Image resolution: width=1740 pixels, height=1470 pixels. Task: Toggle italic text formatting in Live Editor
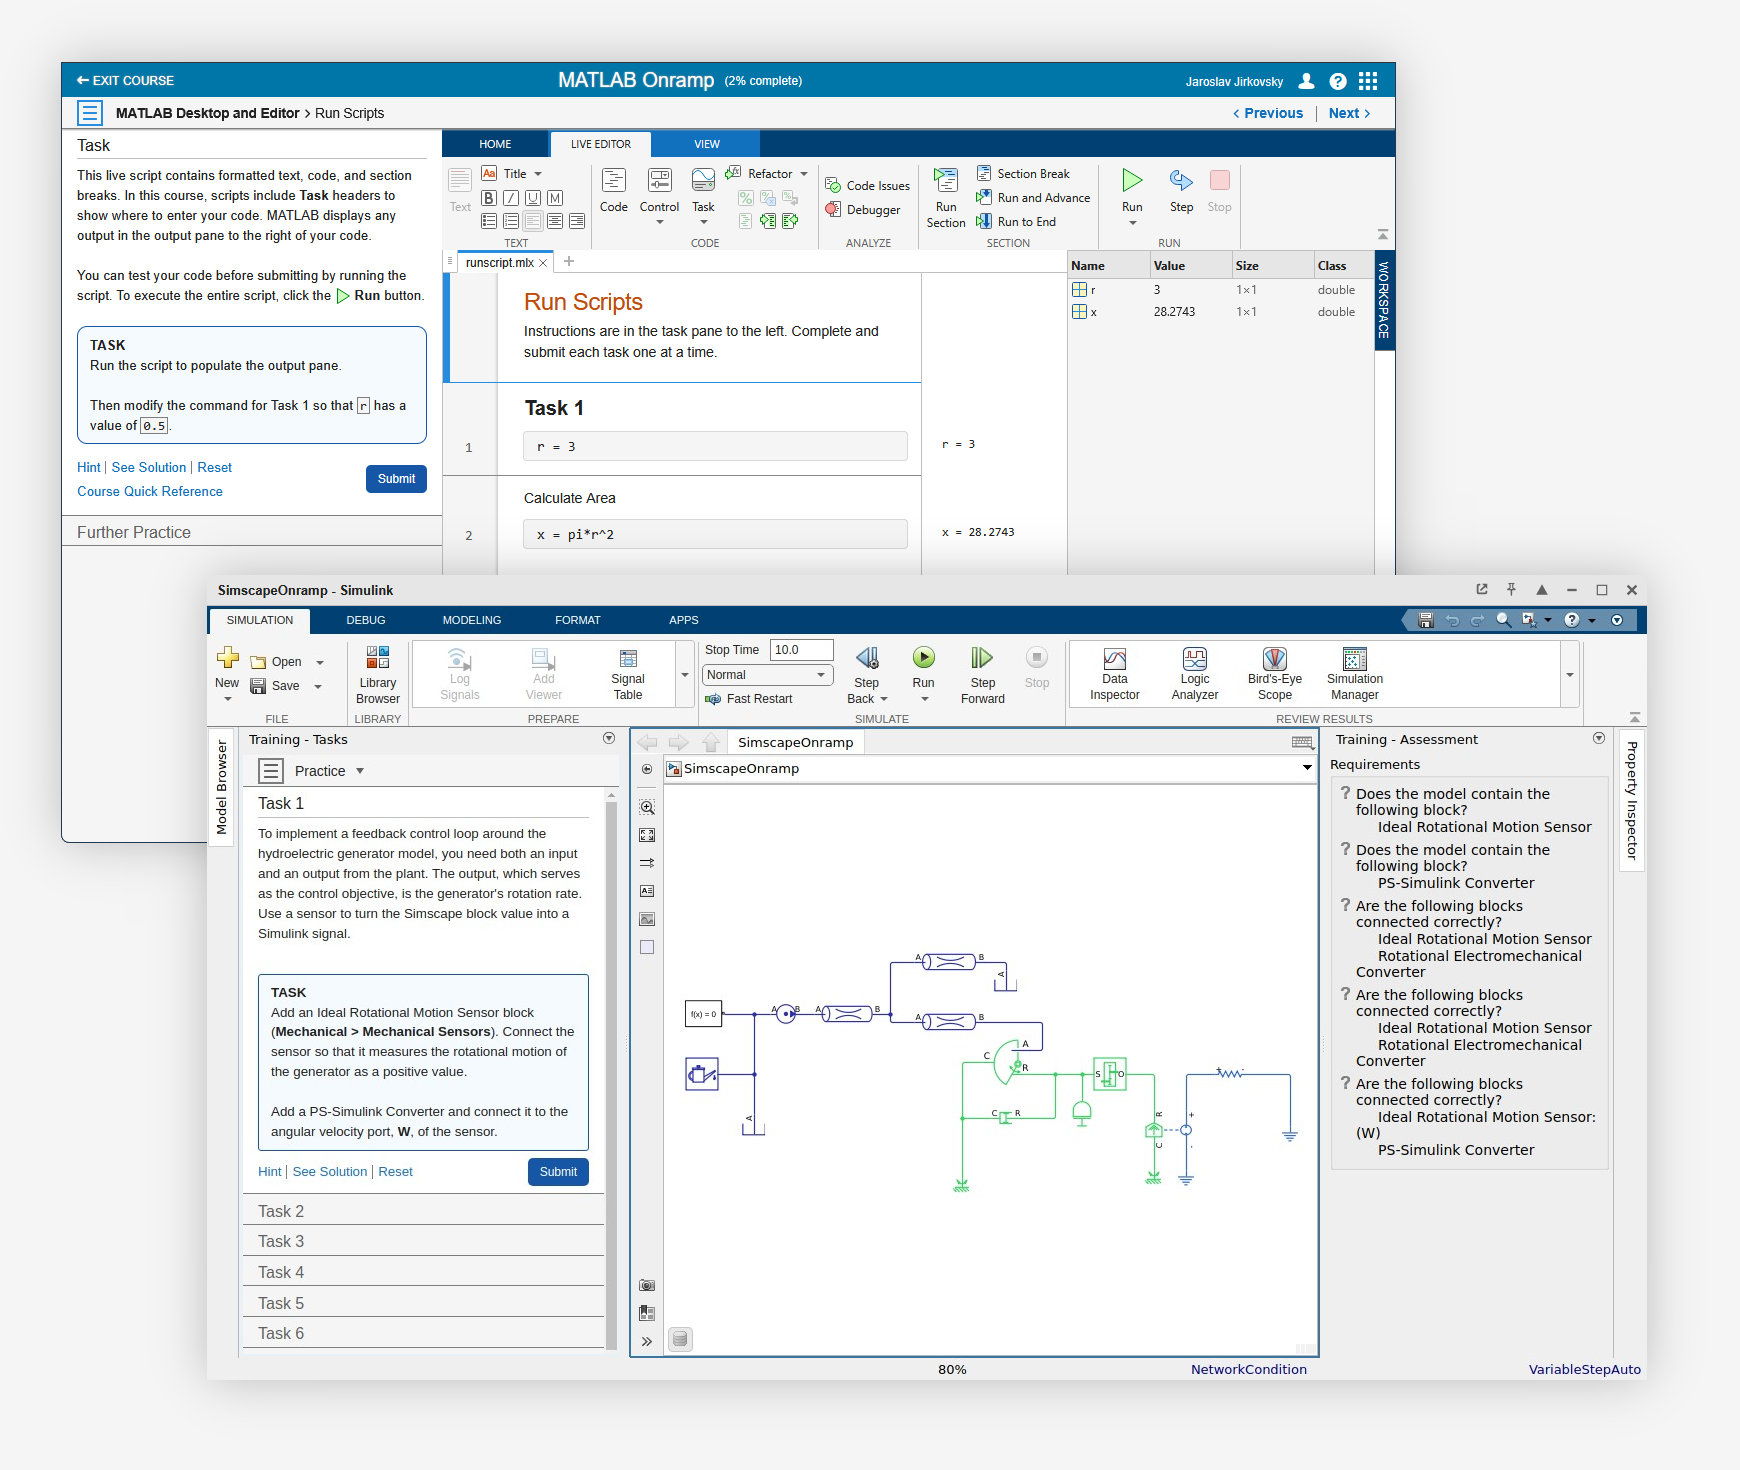511,198
